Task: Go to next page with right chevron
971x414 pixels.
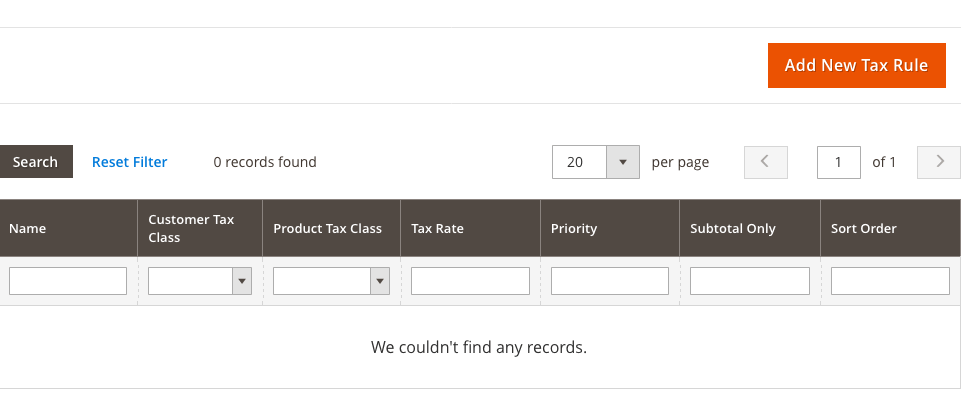Action: coord(939,162)
